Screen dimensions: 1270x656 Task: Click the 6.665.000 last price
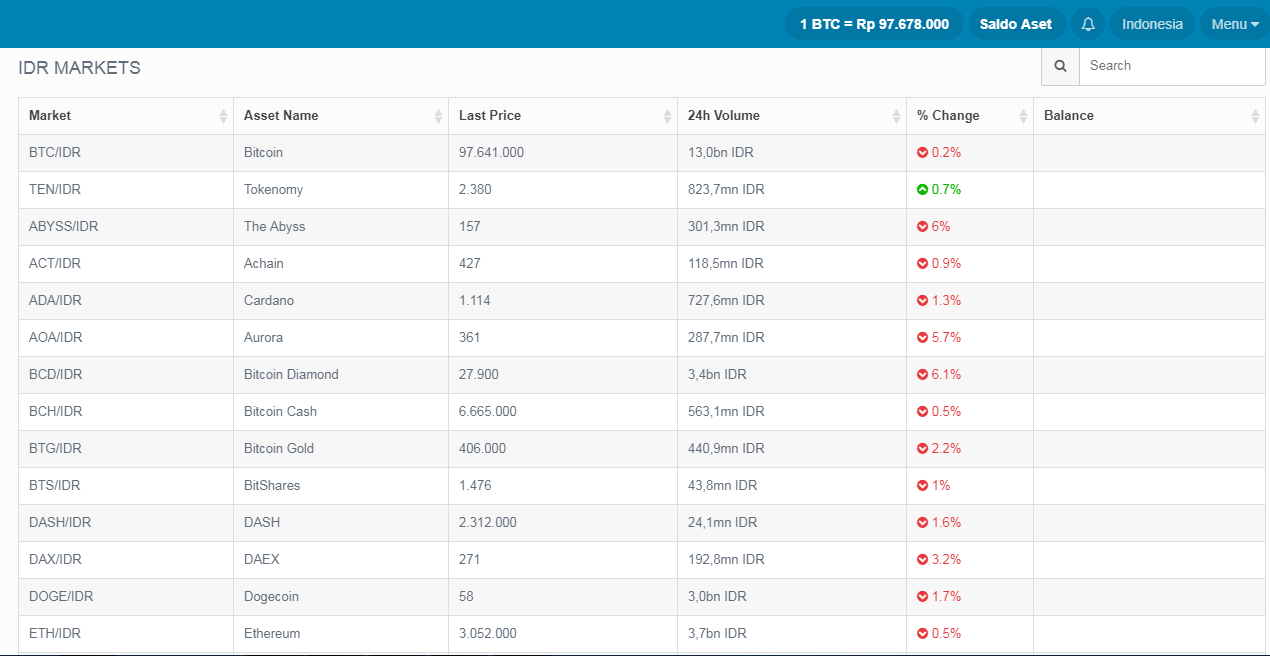488,412
